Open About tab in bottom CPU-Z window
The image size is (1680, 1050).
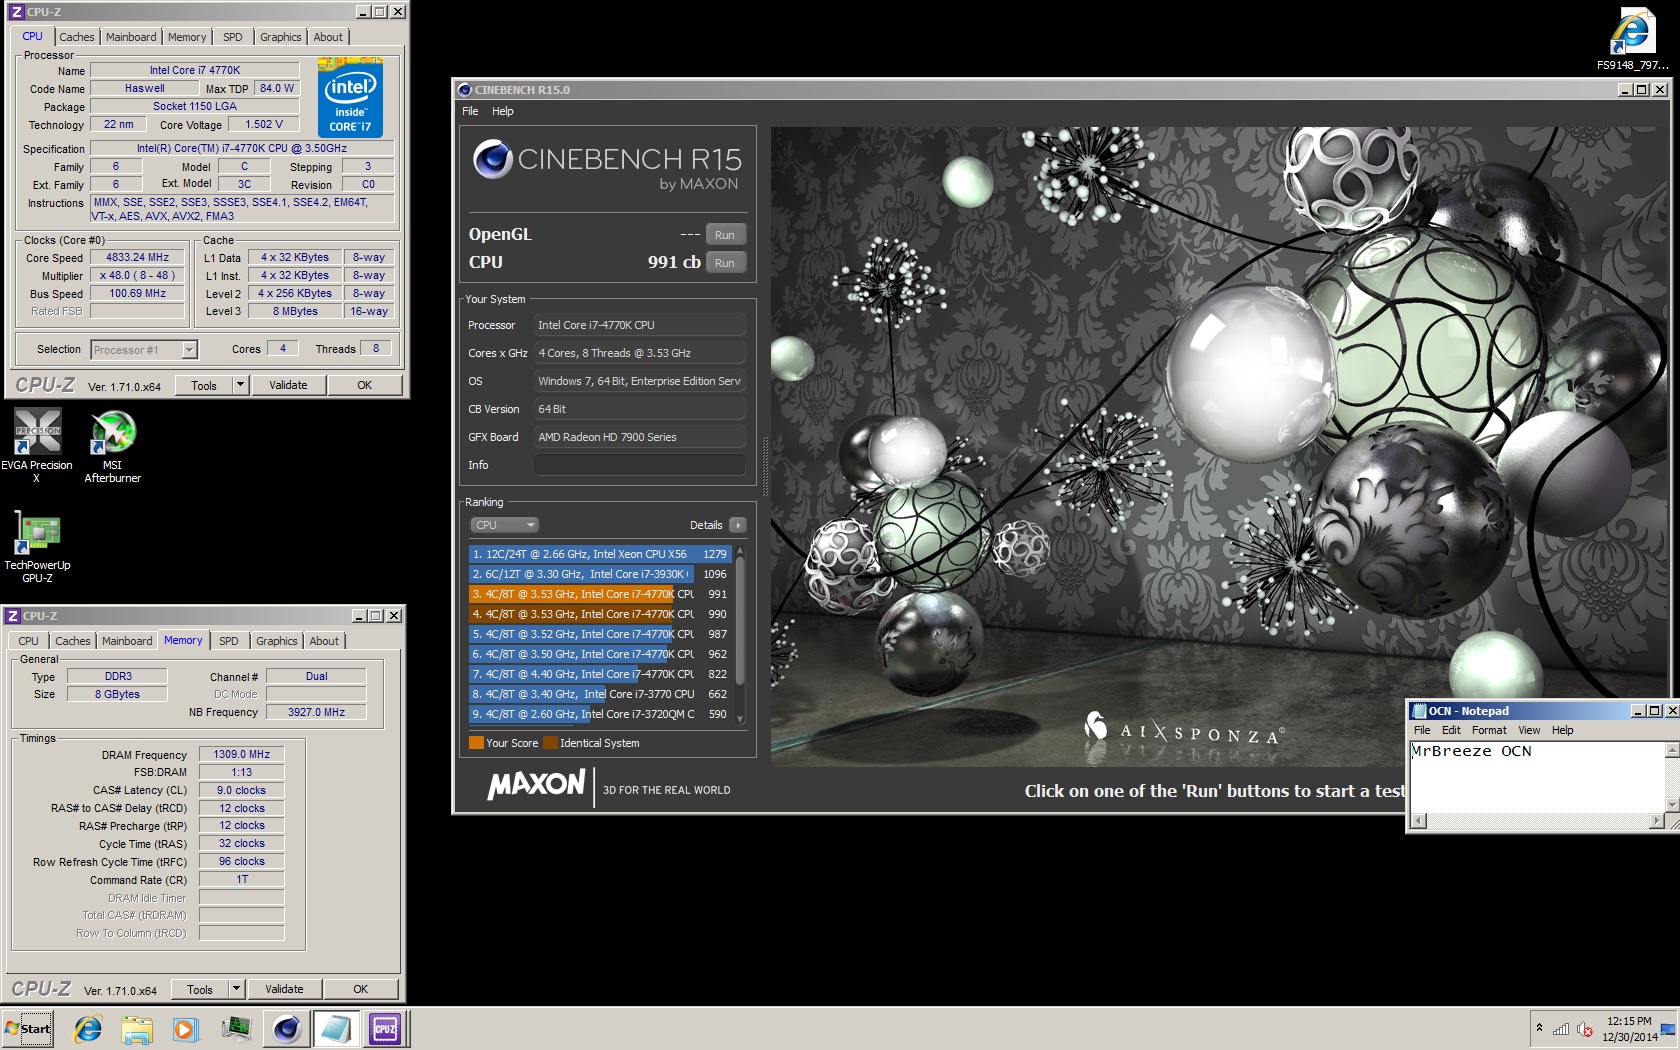pos(324,641)
